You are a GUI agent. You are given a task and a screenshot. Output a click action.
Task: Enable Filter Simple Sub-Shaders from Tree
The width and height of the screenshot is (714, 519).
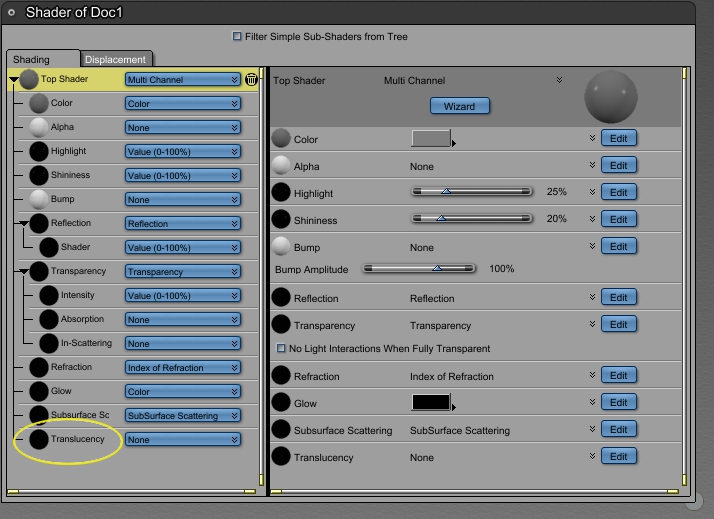237,36
